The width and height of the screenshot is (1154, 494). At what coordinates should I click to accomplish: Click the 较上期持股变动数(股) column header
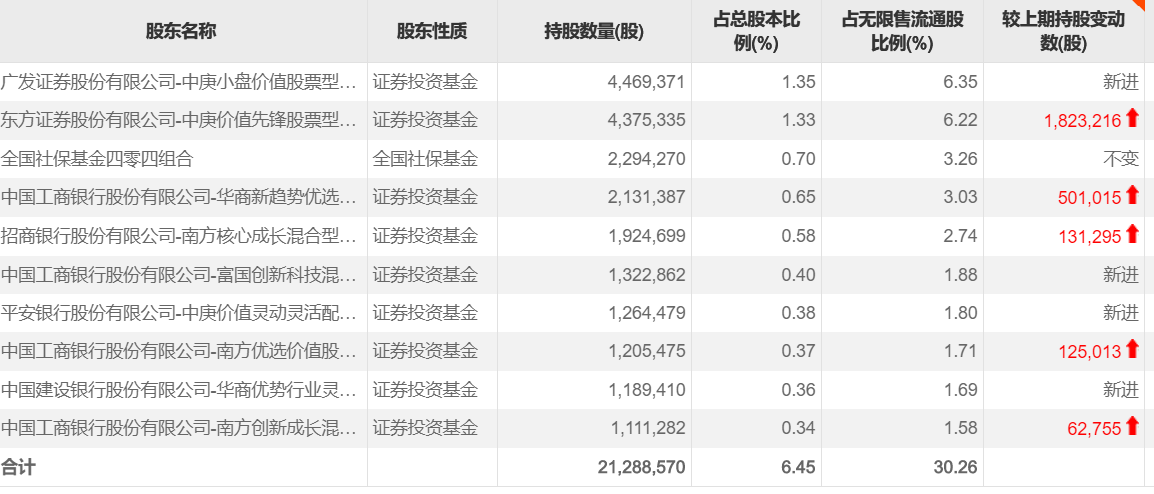1062,31
